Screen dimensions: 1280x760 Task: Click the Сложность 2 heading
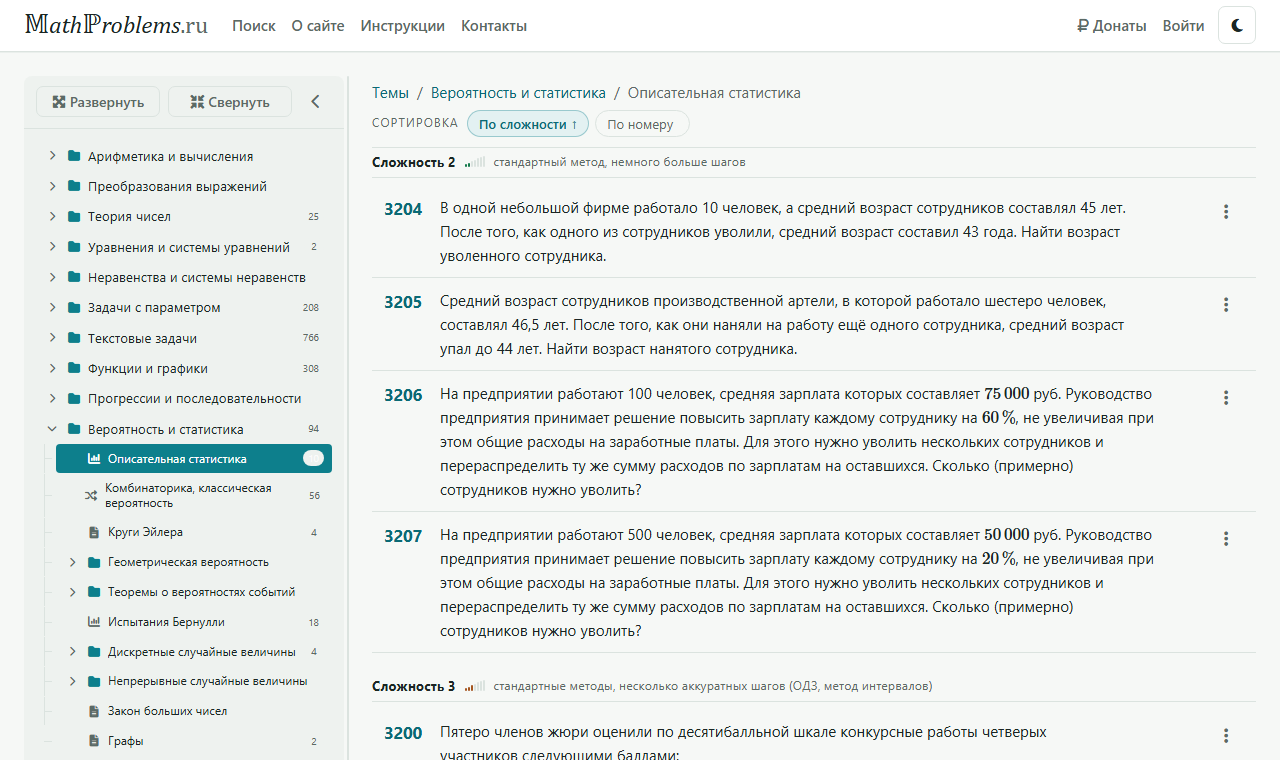tap(413, 162)
